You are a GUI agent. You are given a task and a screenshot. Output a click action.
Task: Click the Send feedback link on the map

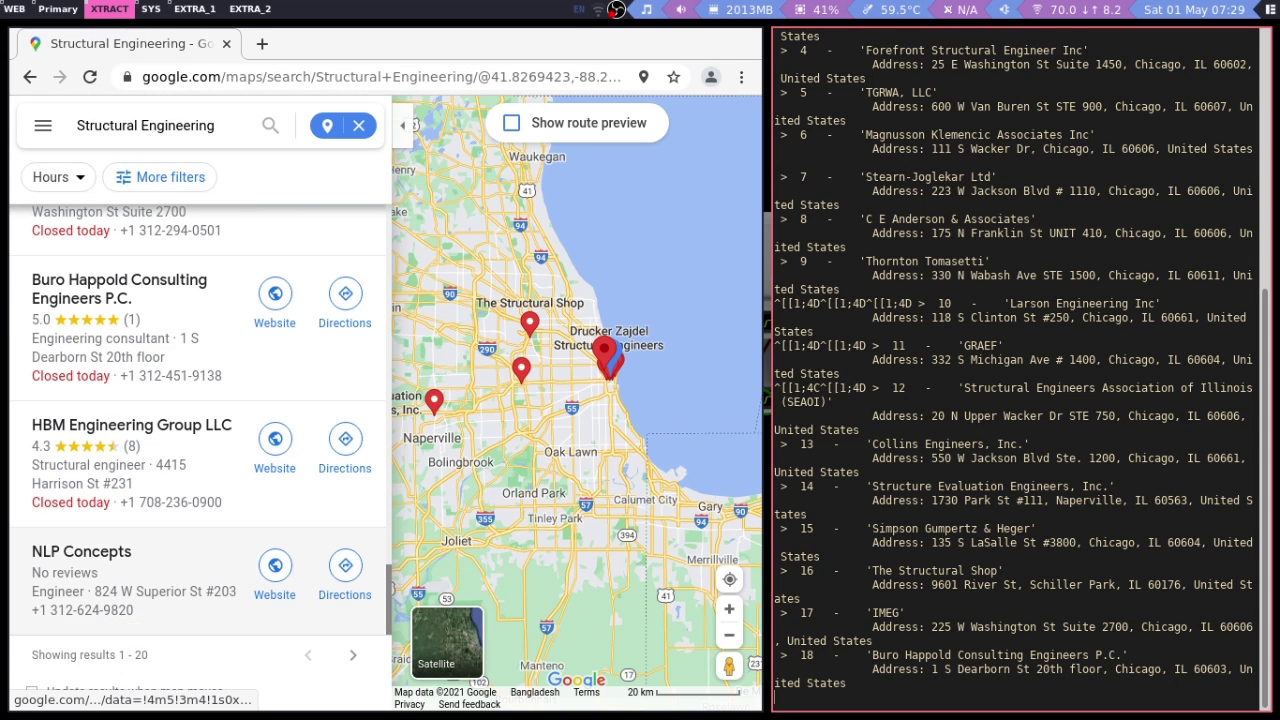(469, 704)
